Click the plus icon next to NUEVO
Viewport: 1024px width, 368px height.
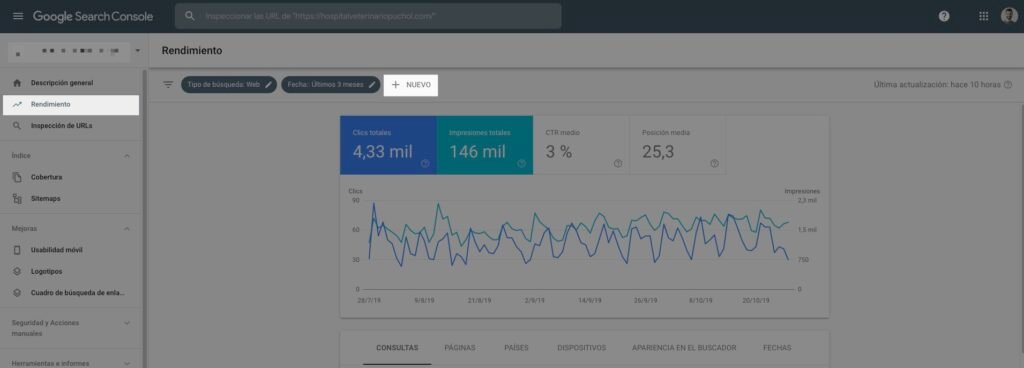pyautogui.click(x=395, y=85)
